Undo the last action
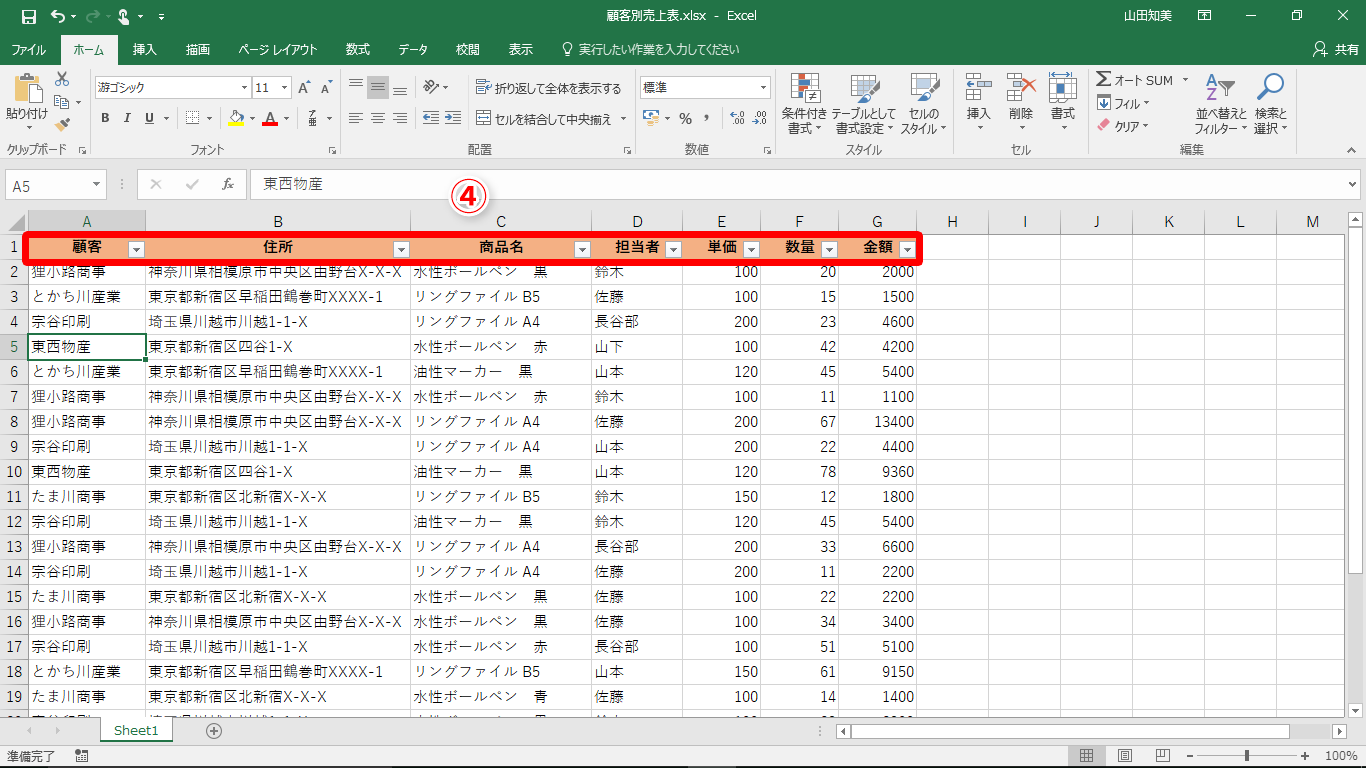This screenshot has width=1366, height=768. (x=57, y=16)
